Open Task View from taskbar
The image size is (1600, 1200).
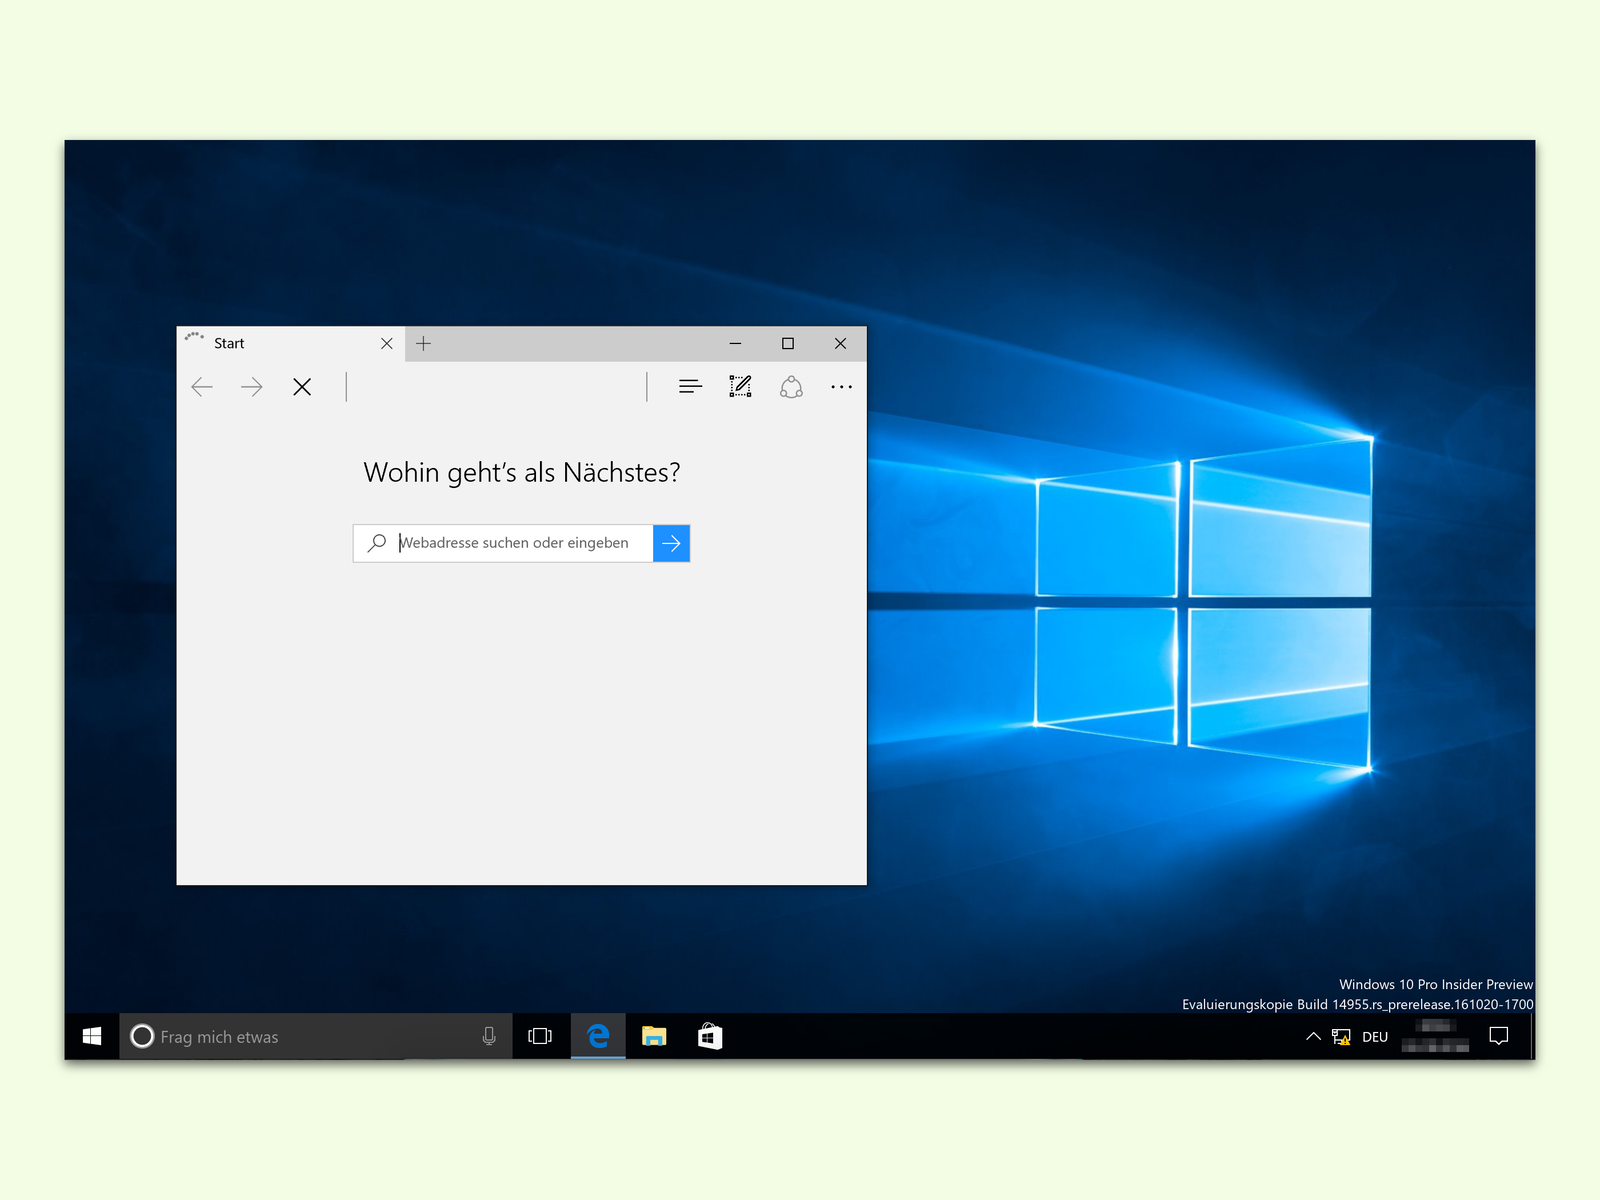click(540, 1037)
